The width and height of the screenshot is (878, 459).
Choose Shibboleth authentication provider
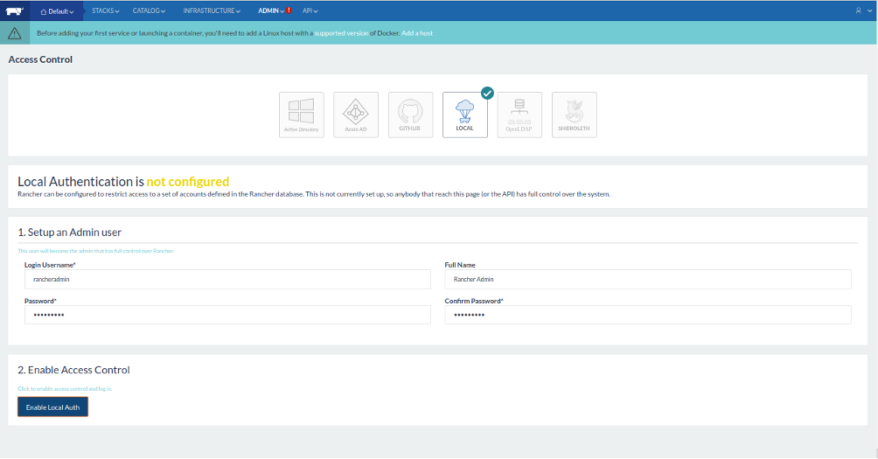point(573,115)
